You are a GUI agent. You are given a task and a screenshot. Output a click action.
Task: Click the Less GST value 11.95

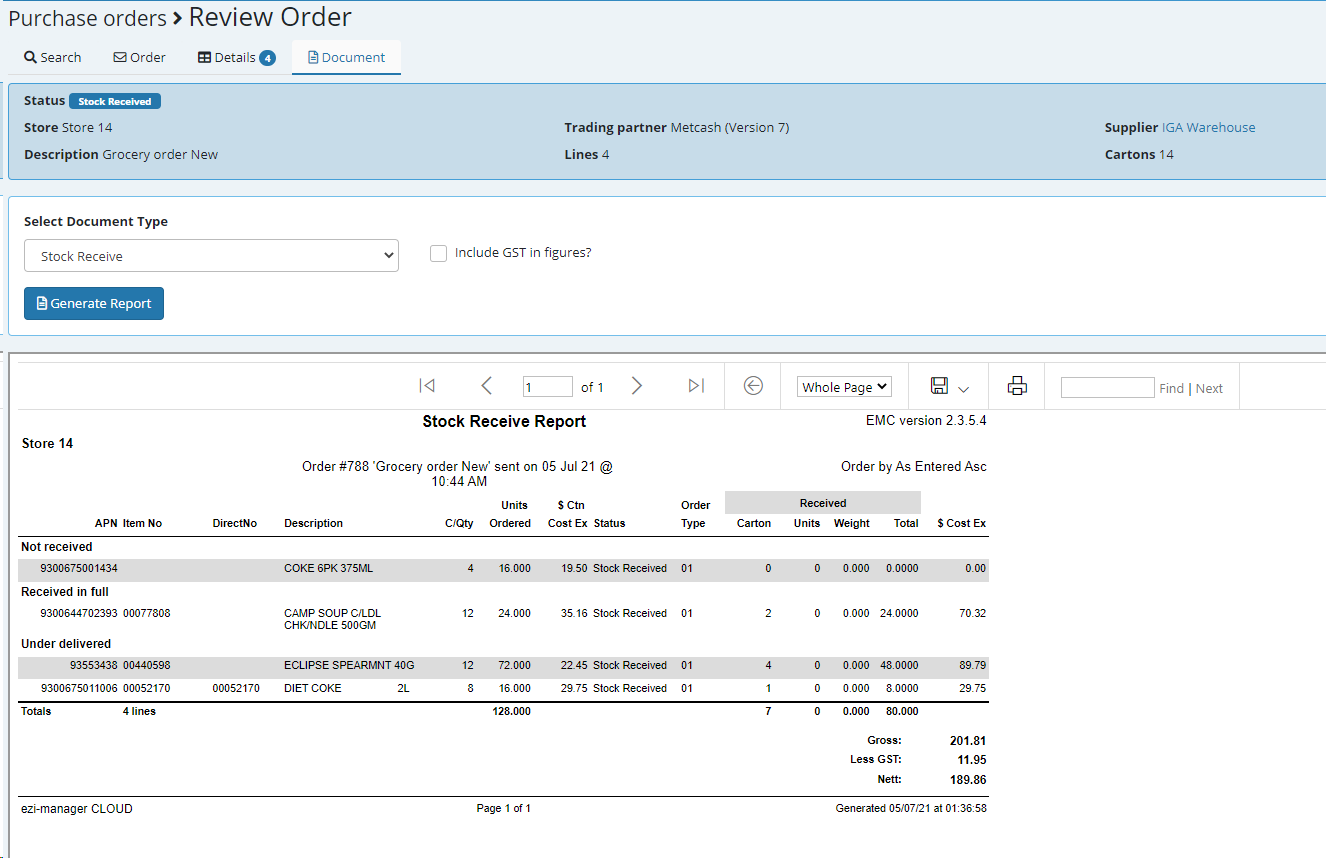pyautogui.click(x=970, y=760)
